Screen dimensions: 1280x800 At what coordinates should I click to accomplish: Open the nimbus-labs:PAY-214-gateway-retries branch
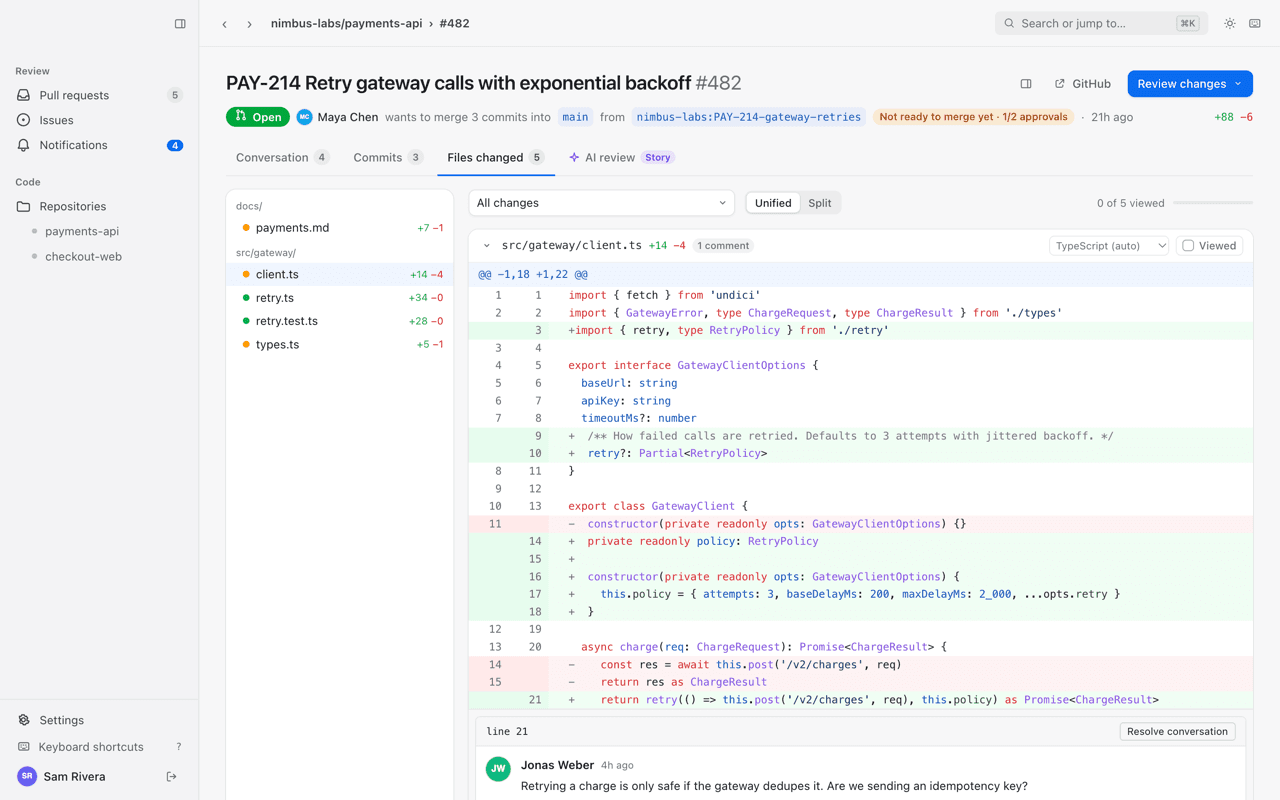(748, 117)
